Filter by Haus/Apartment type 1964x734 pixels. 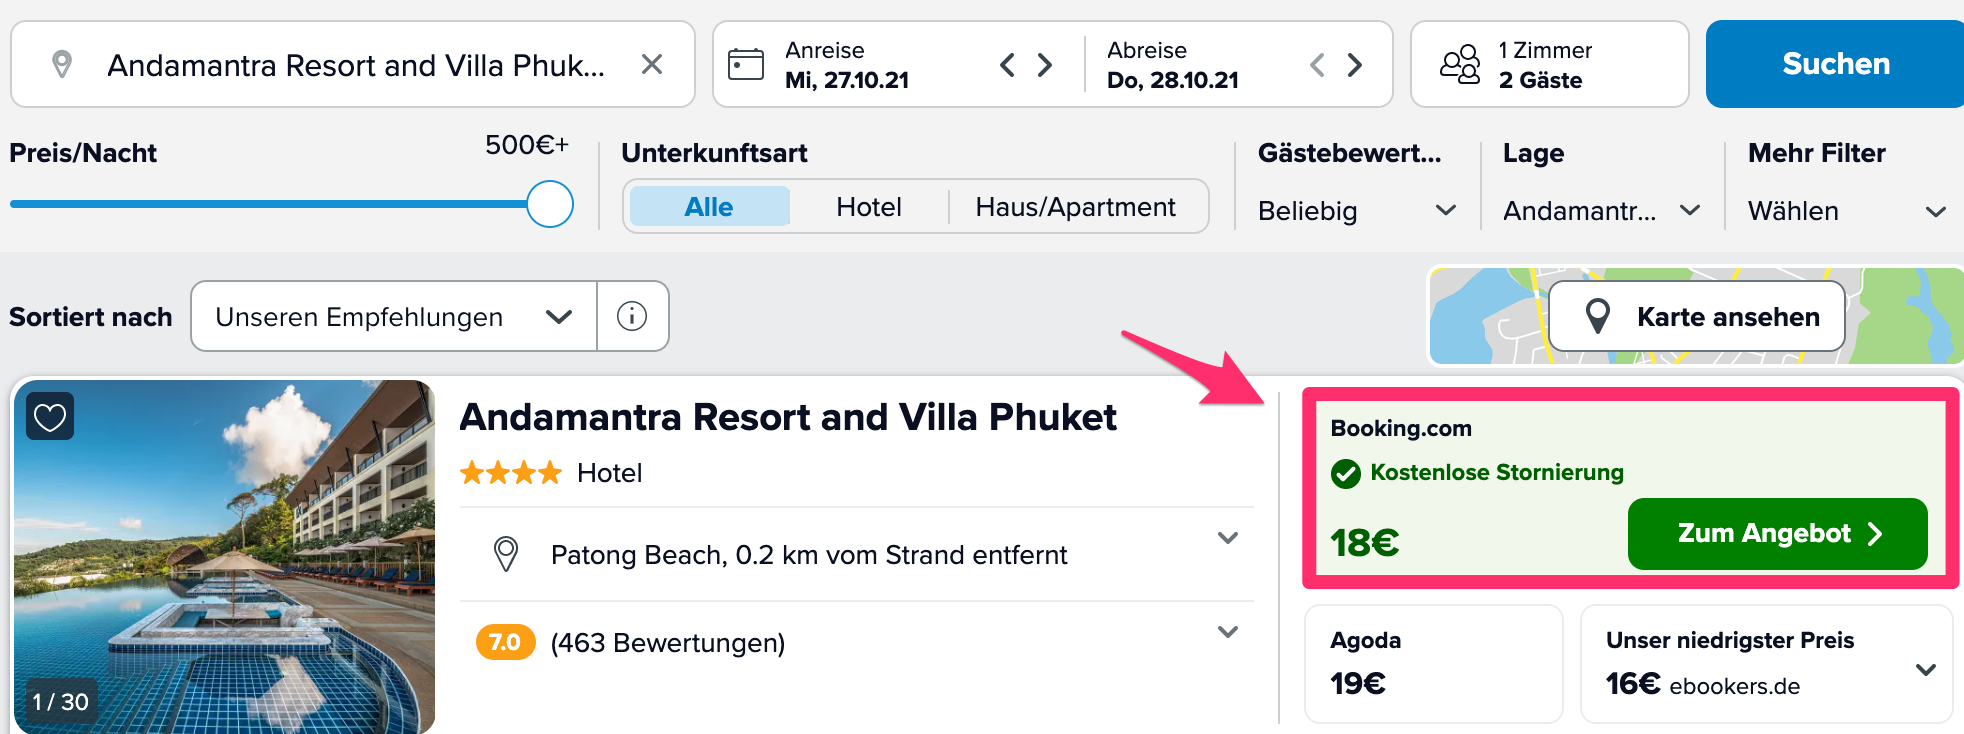(1075, 207)
